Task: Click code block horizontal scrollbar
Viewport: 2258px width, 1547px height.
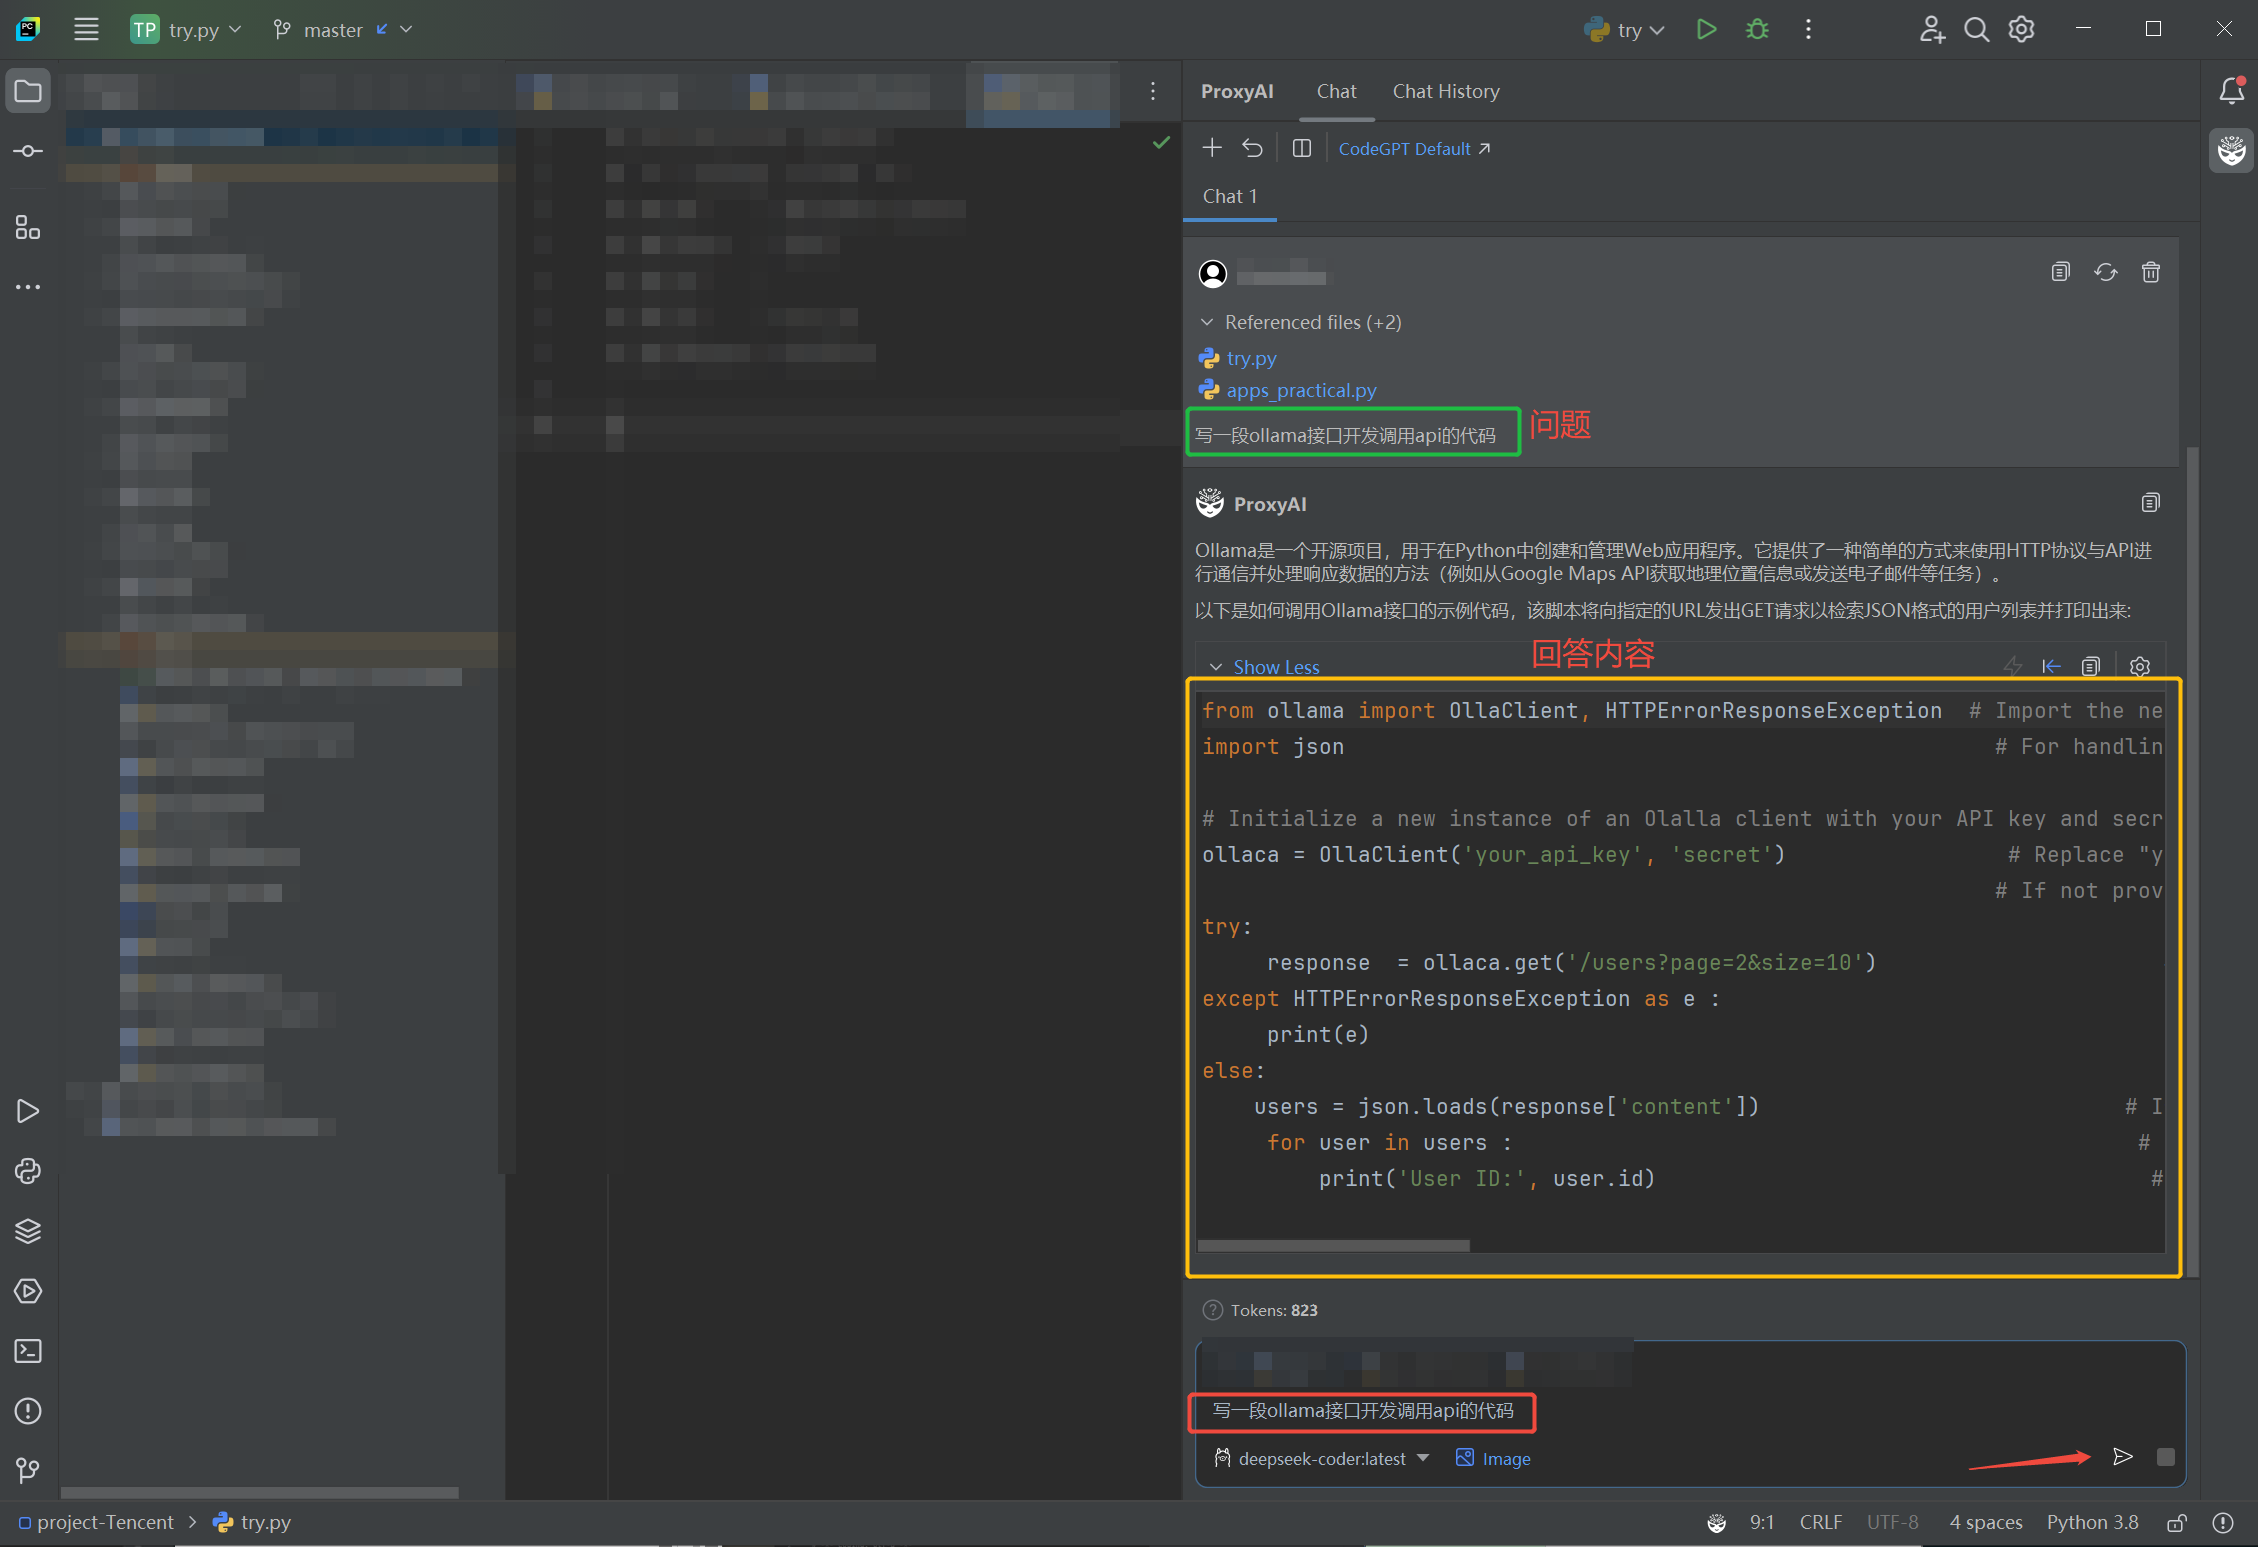Action: click(x=1333, y=1246)
